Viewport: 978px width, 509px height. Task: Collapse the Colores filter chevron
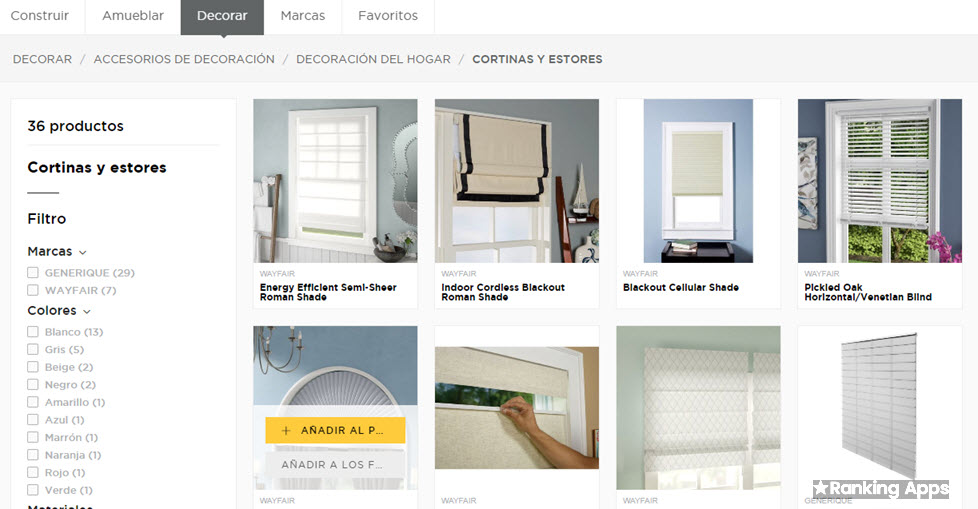tap(87, 311)
